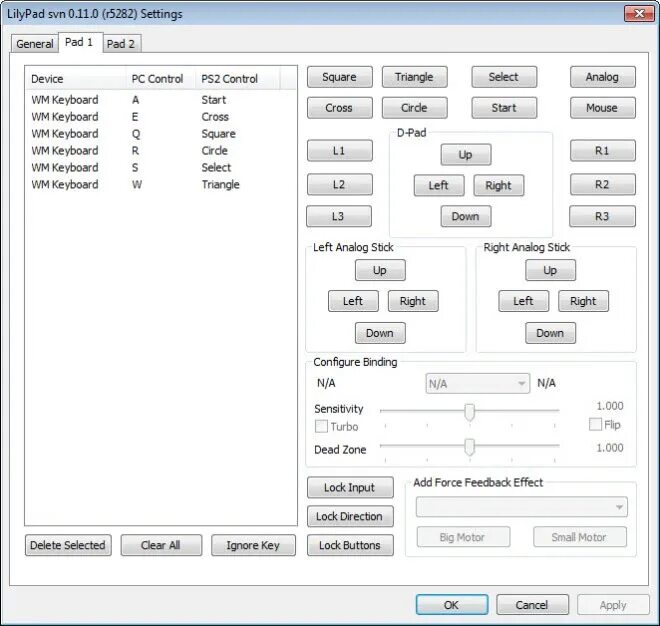Bind the Square button
The image size is (660, 626).
click(x=339, y=77)
